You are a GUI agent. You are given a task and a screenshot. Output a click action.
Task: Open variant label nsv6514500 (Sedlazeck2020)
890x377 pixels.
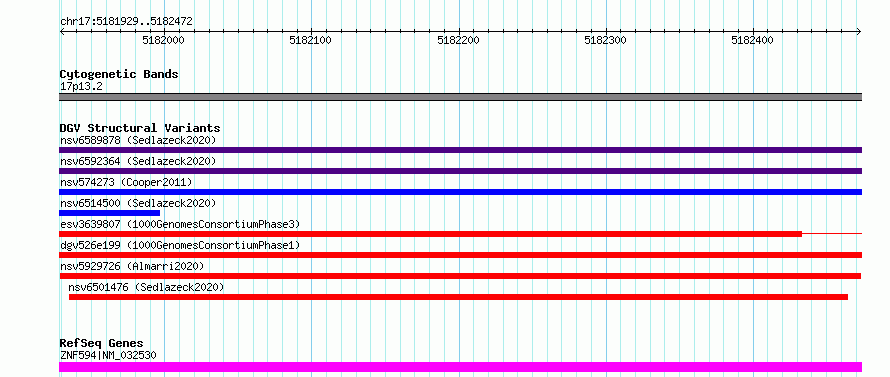138,203
